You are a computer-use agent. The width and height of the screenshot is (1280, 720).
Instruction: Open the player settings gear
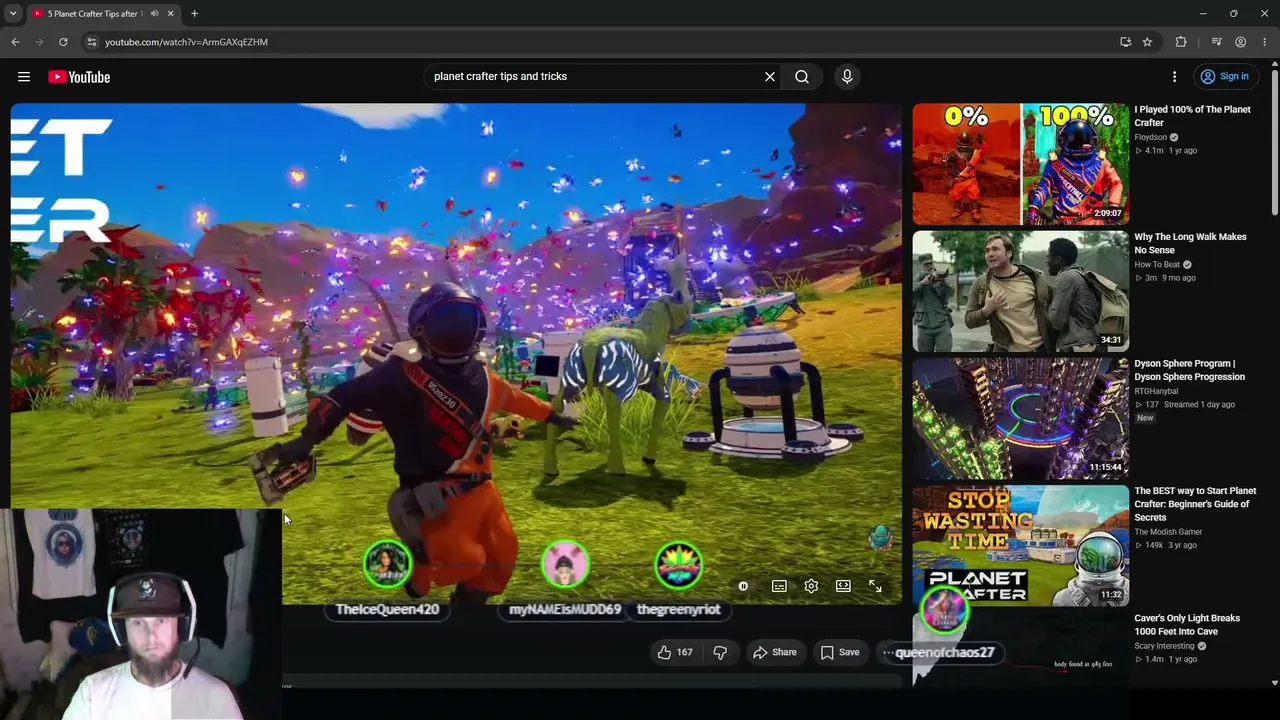[811, 586]
